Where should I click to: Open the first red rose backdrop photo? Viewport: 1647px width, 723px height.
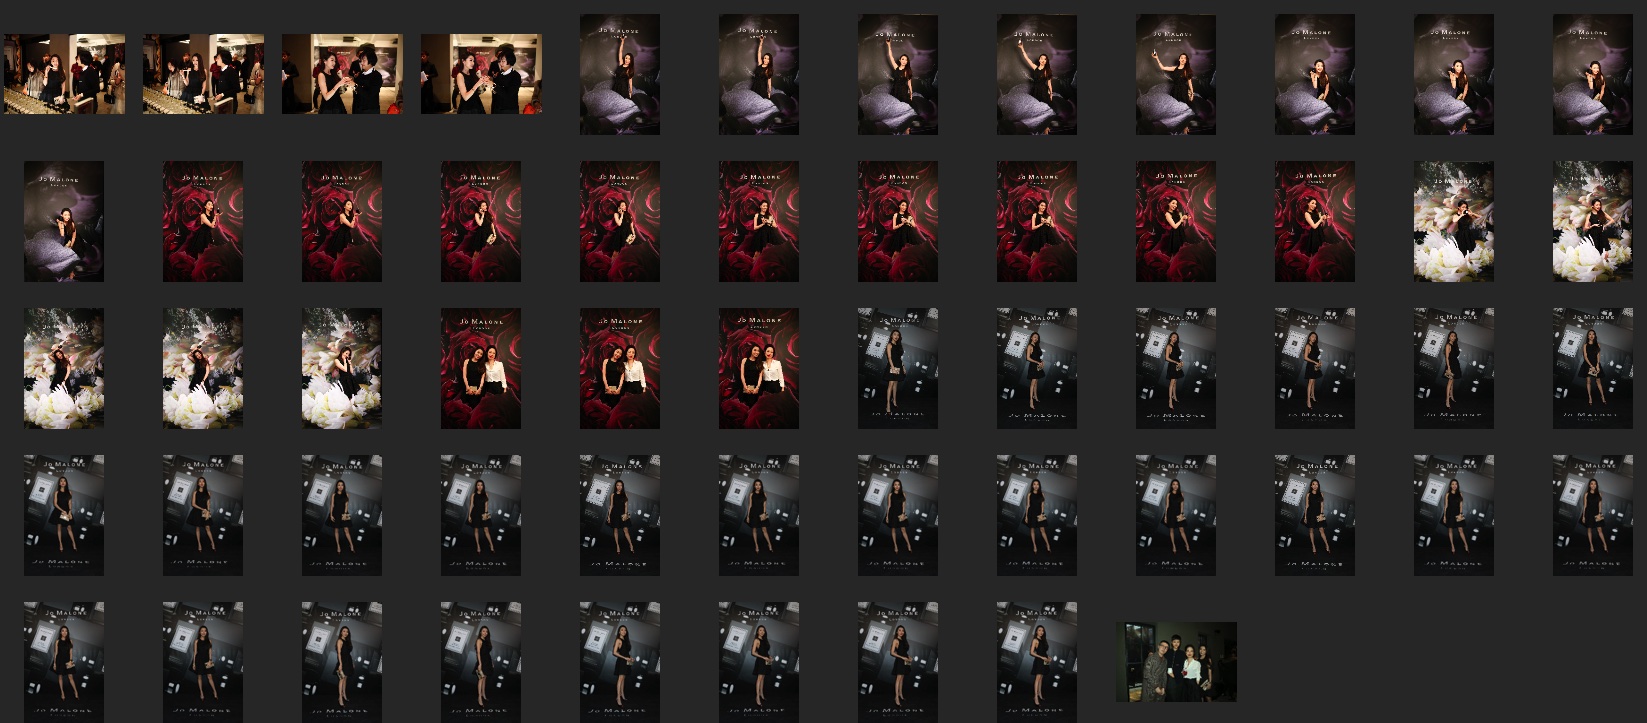click(x=203, y=221)
